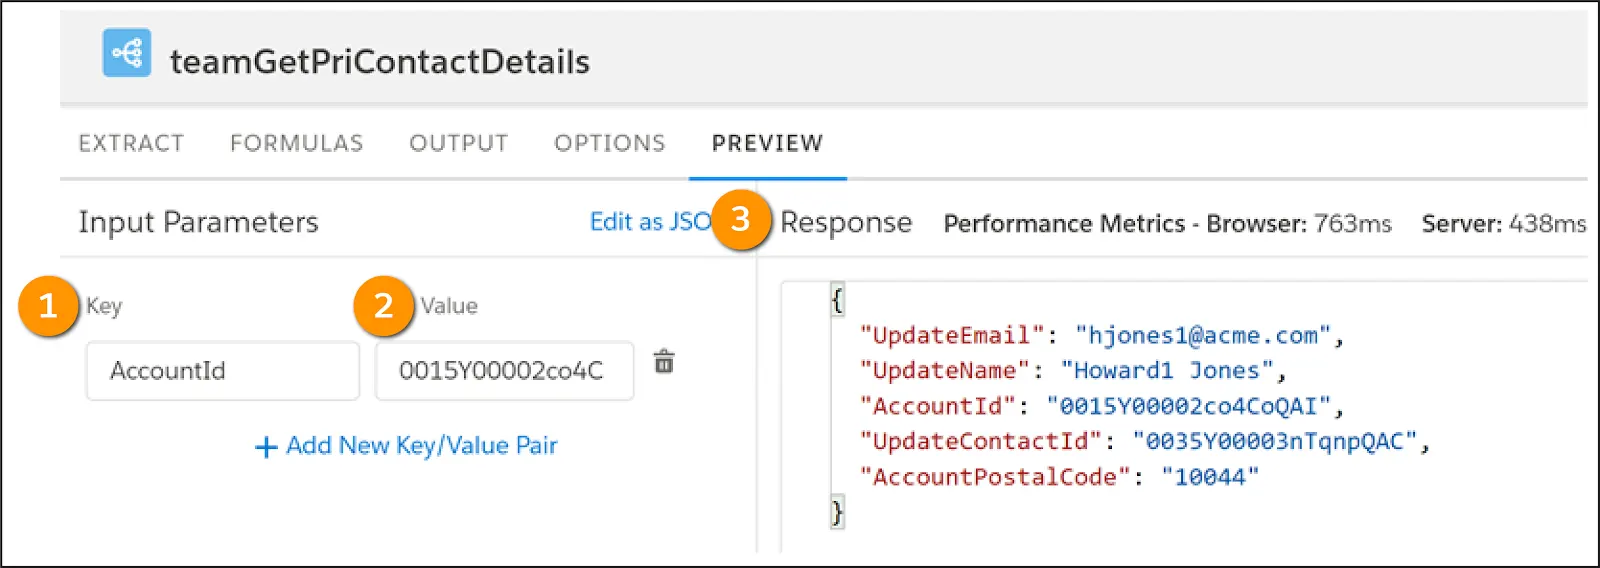Delete the AccountId key/value pair trash icon
This screenshot has width=1600, height=568.
click(x=664, y=361)
